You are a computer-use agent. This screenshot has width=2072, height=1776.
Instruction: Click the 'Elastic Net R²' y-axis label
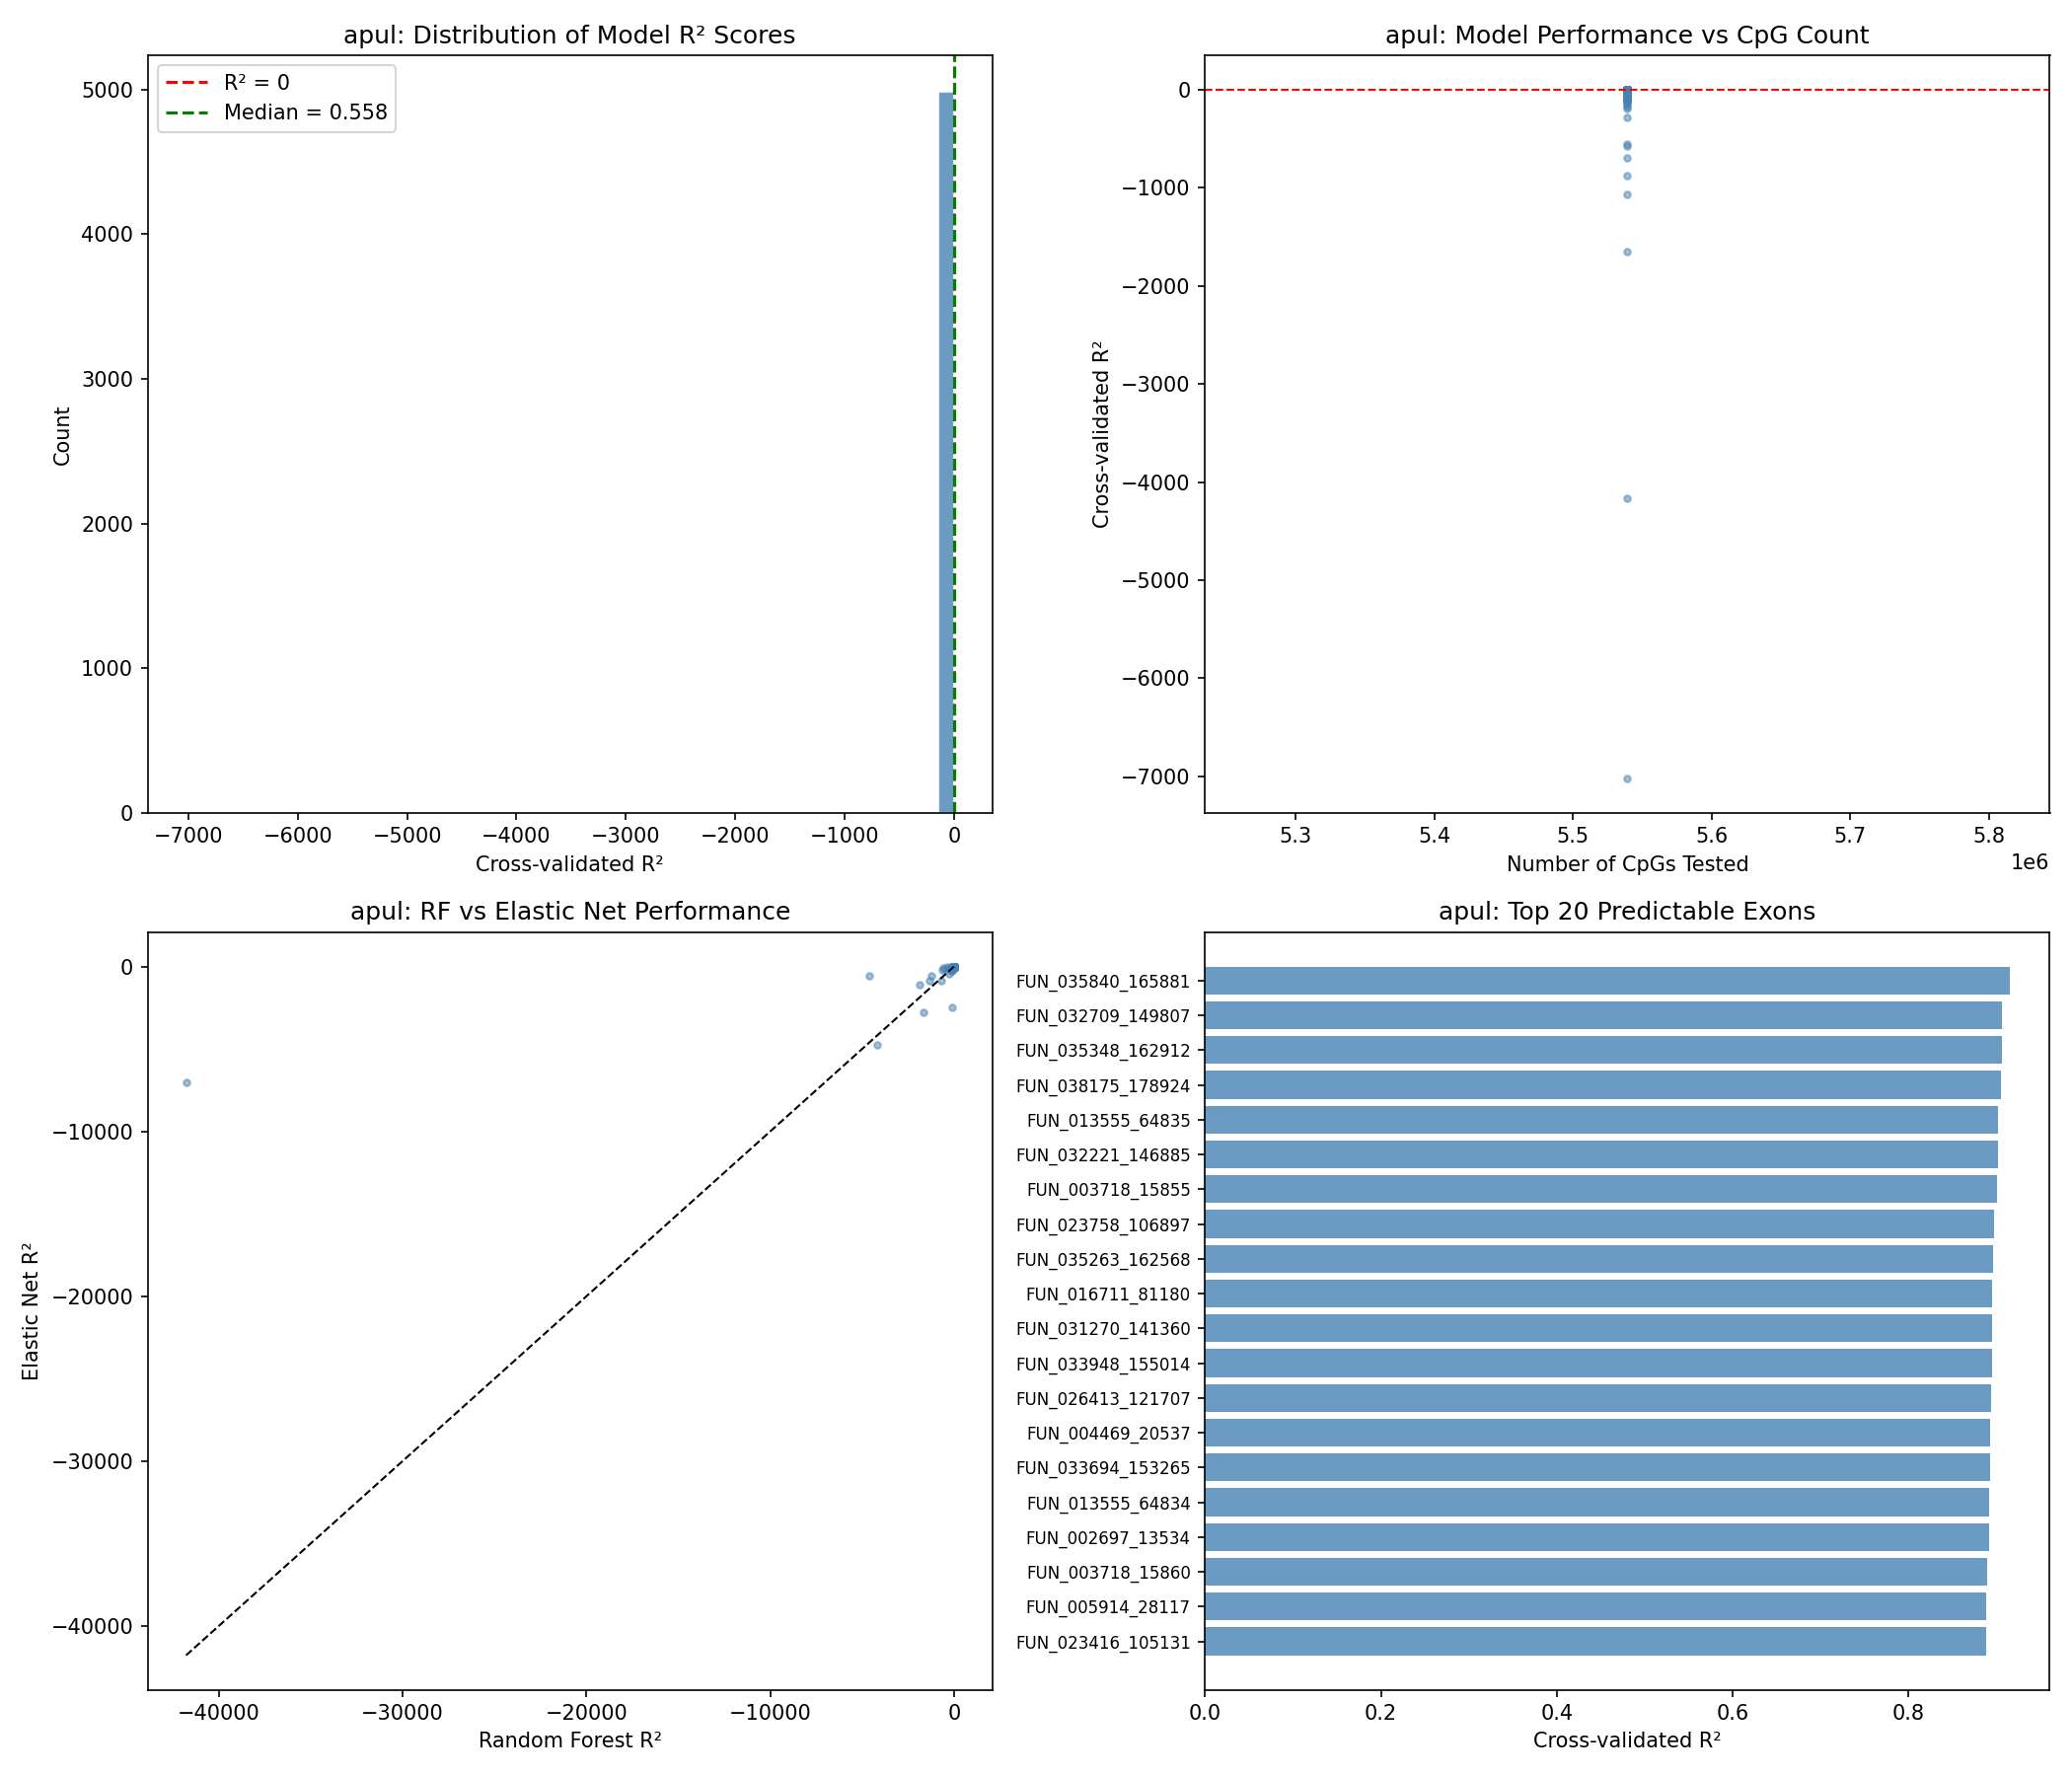coord(31,1311)
